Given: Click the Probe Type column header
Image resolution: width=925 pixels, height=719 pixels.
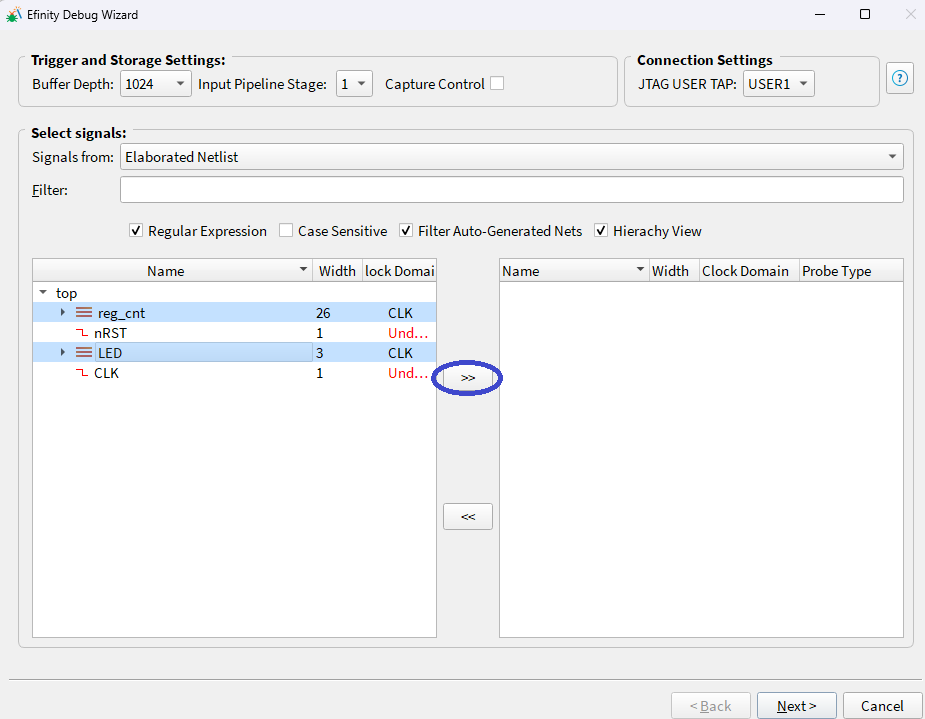Looking at the screenshot, I should [851, 271].
